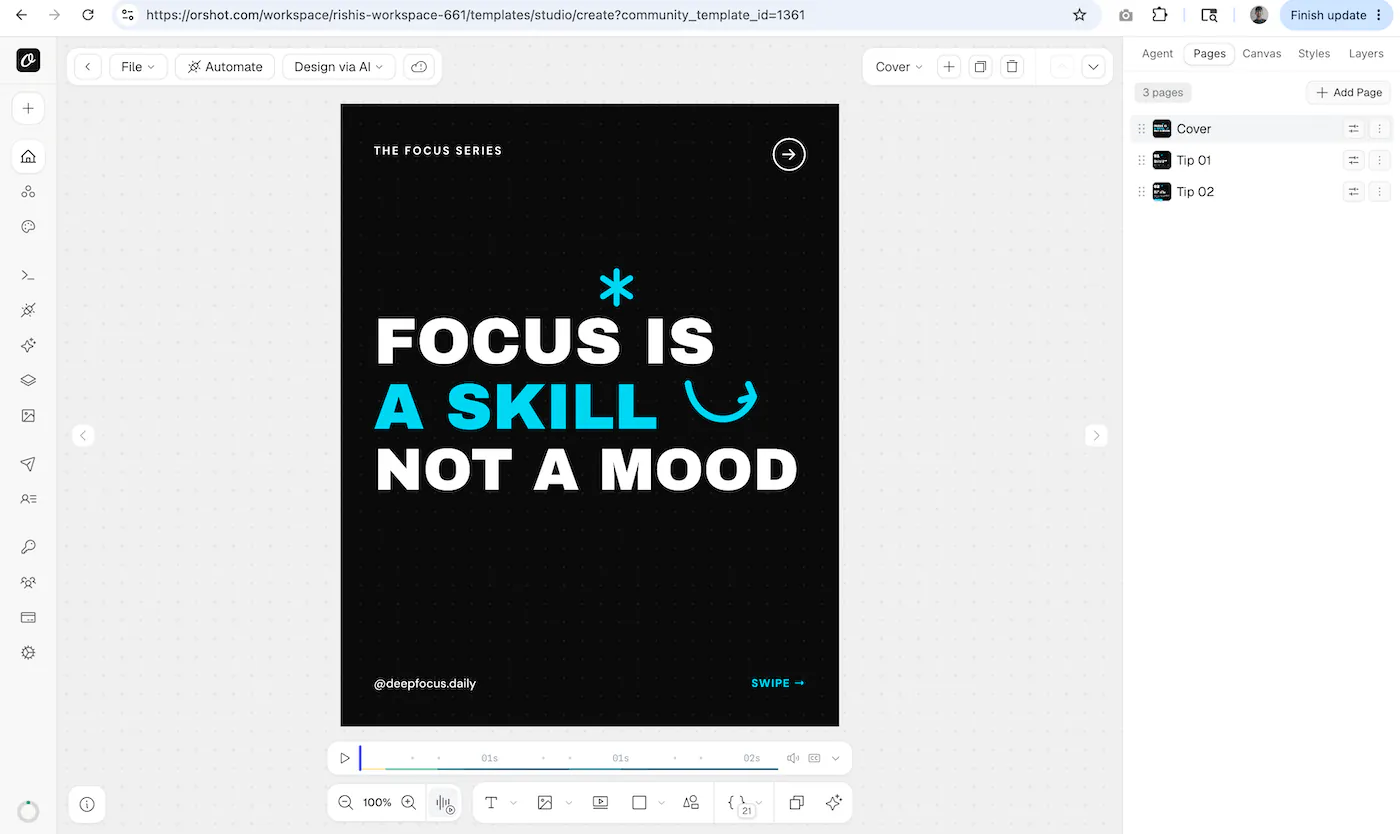Image resolution: width=1400 pixels, height=834 pixels.
Task: Click the AI sparkle icon in the bottom toolbar
Action: (834, 802)
